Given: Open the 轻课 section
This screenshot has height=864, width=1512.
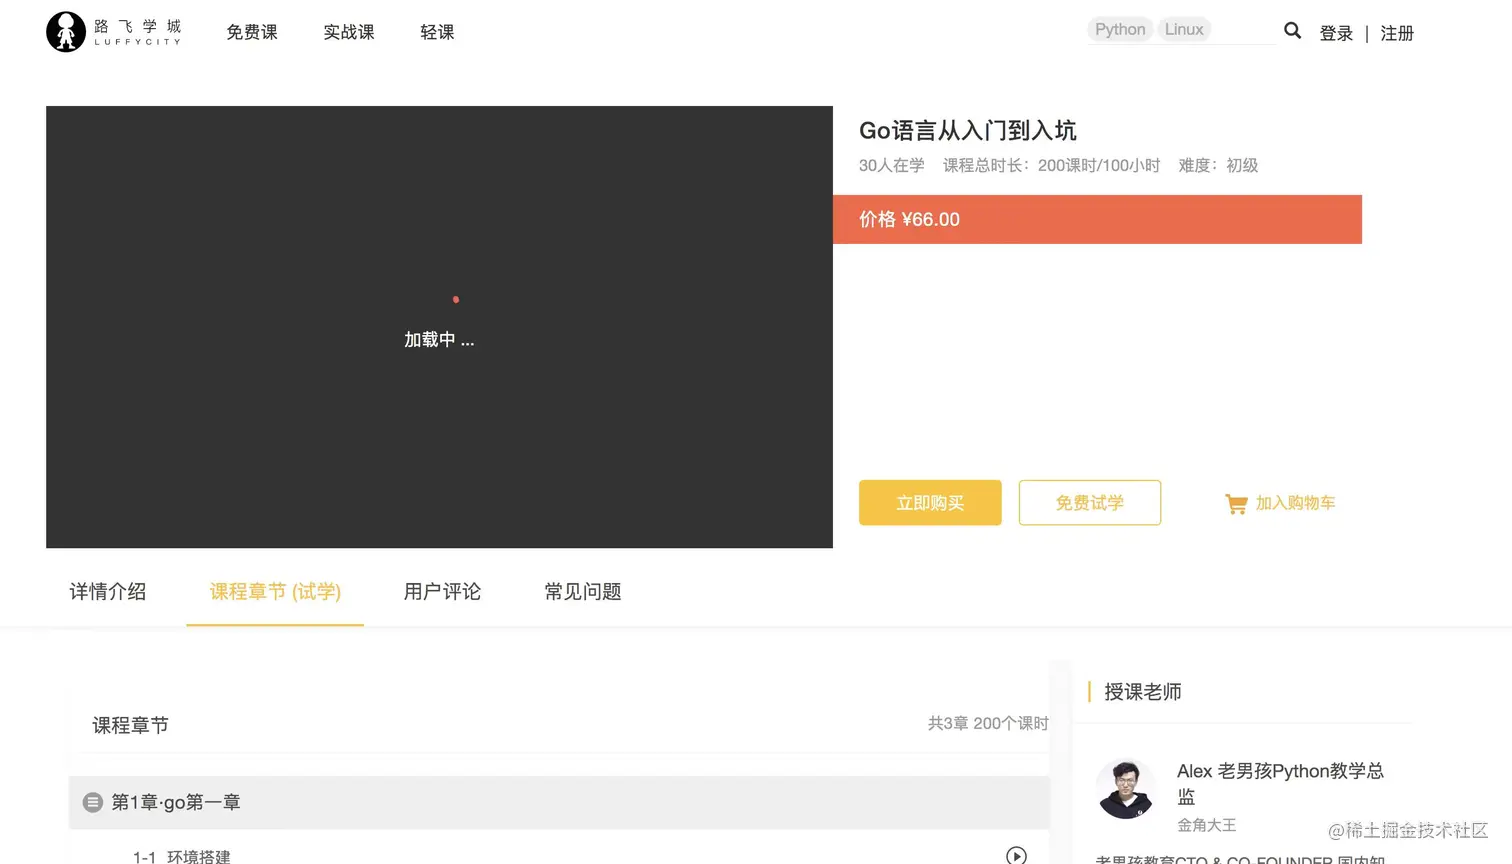Looking at the screenshot, I should 437,31.
